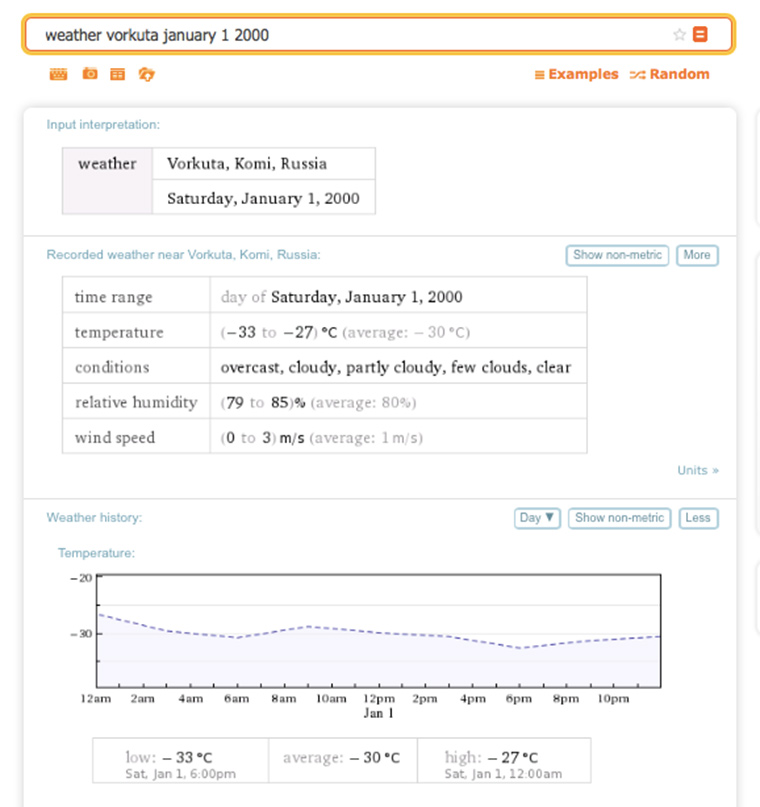The width and height of the screenshot is (760, 807).
Task: Select the Vorkuta, Komi, Russia interpretation cell
Action: click(263, 164)
